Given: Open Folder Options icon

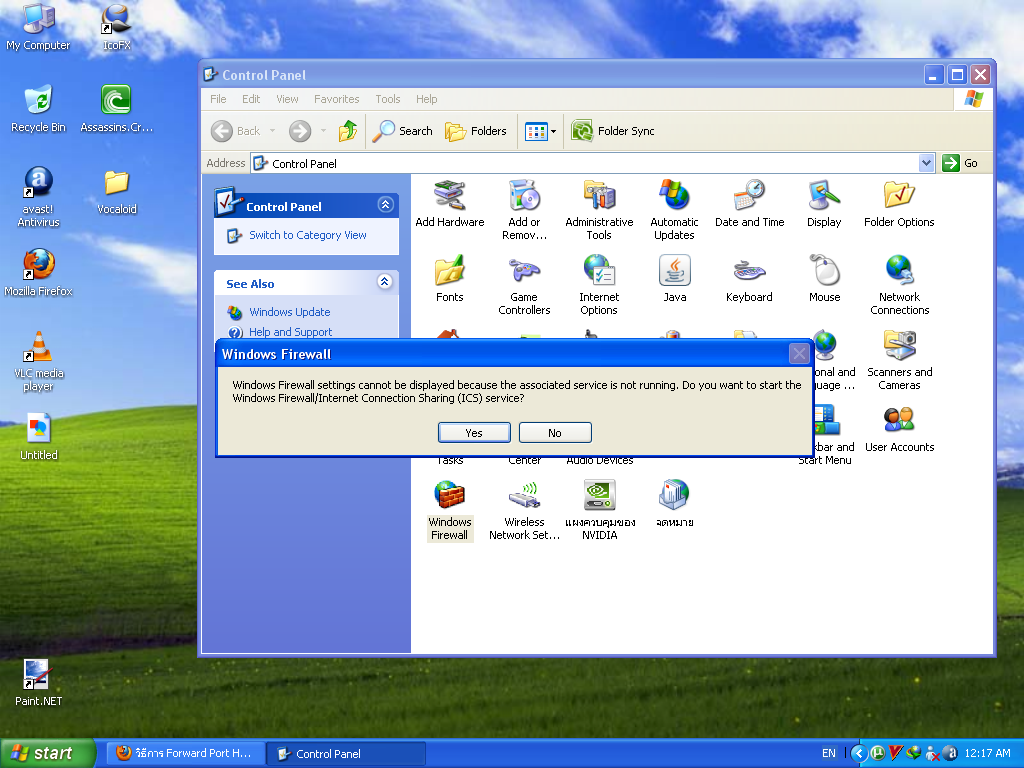Looking at the screenshot, I should tap(899, 196).
